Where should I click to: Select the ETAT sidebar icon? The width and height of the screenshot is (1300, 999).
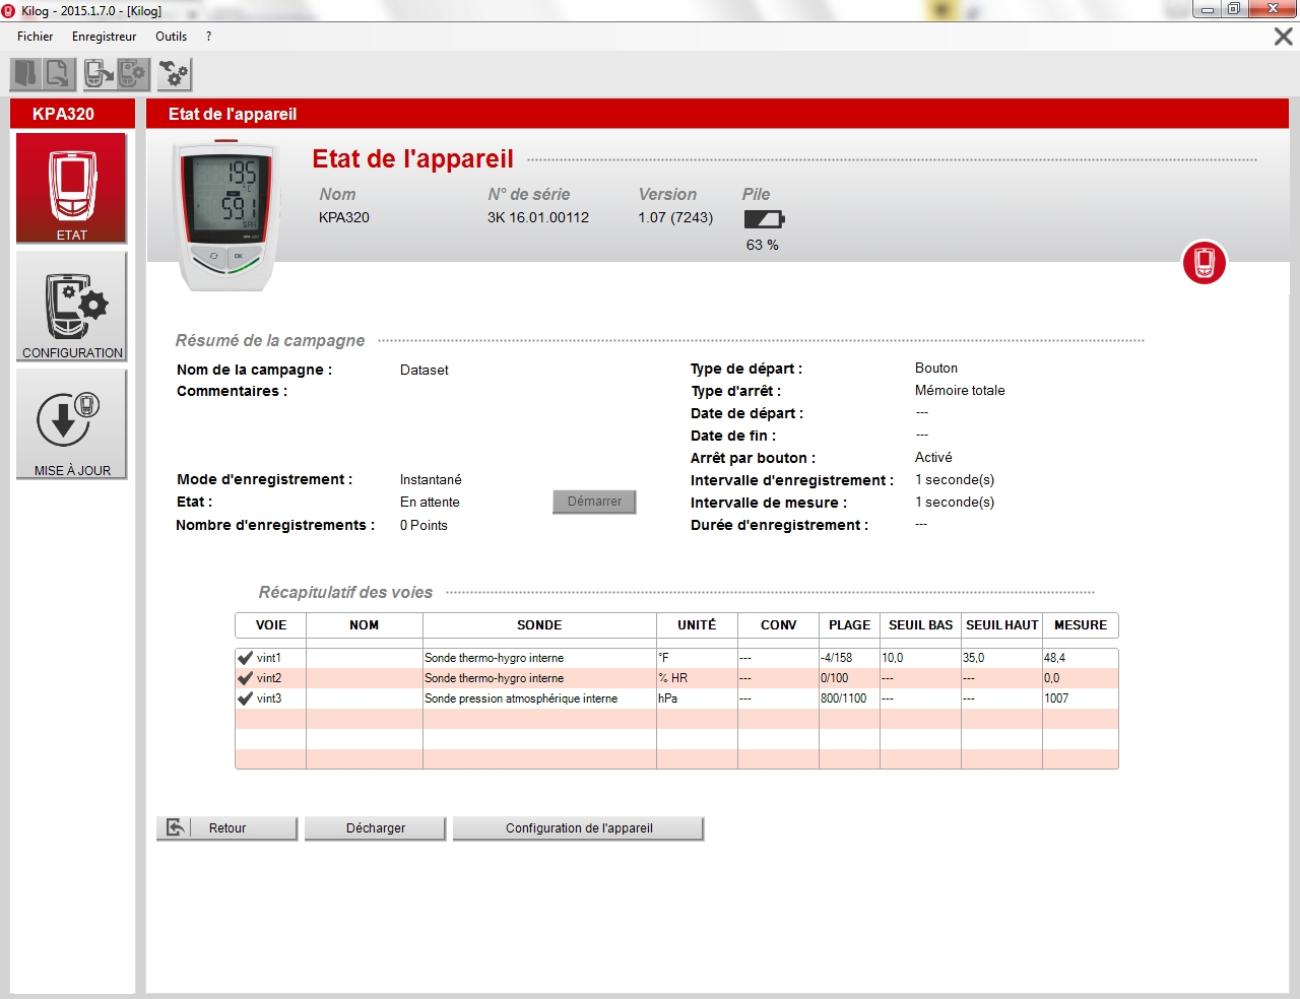(x=71, y=188)
